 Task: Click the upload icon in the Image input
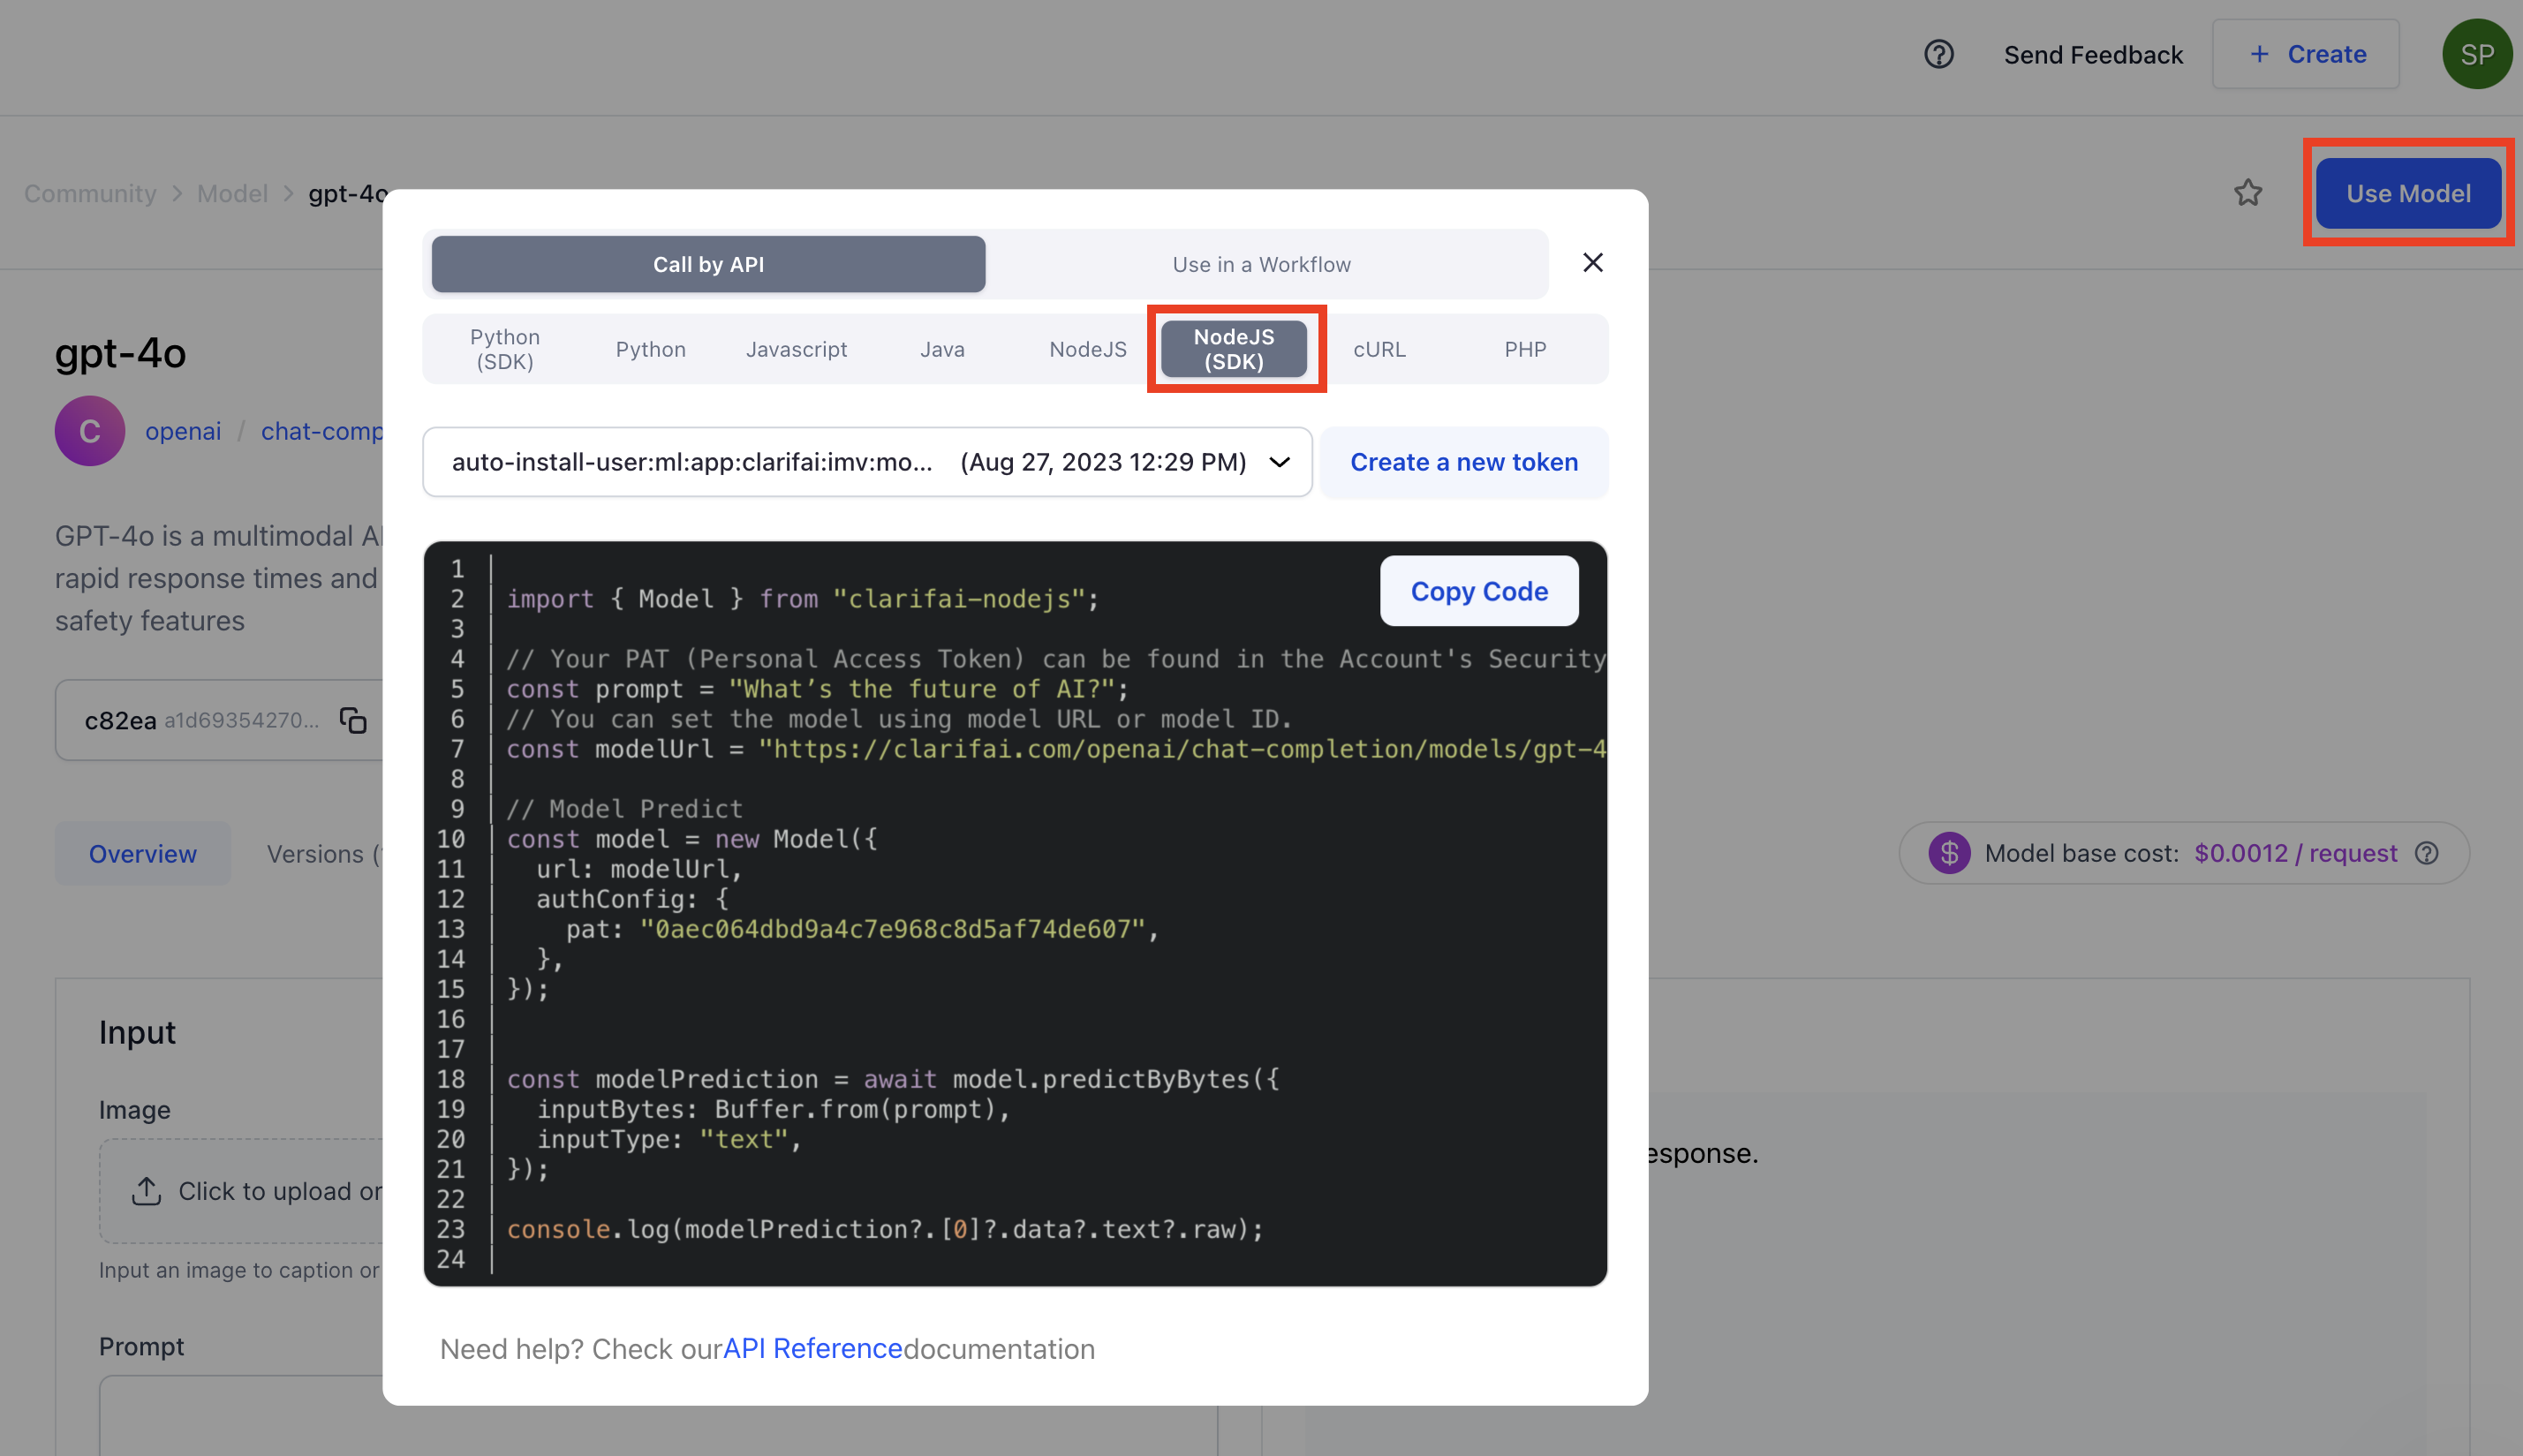(x=147, y=1191)
